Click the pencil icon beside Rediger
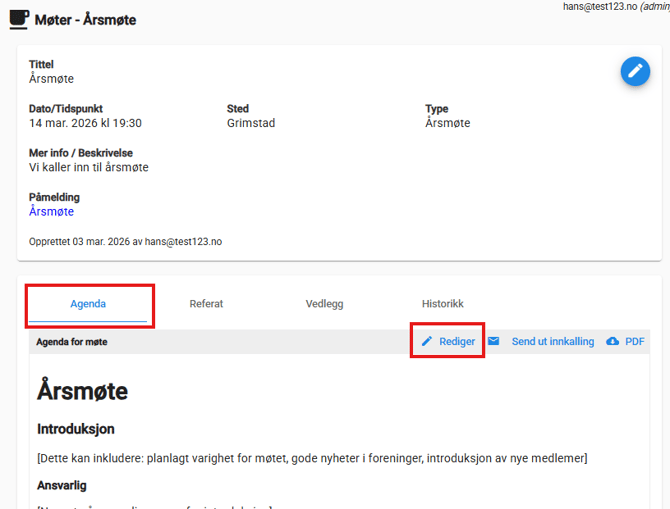Image resolution: width=670 pixels, height=509 pixels. (x=427, y=341)
